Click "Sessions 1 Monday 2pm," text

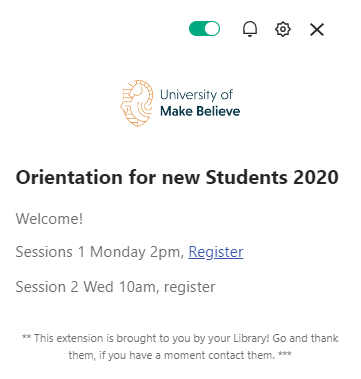pos(100,252)
